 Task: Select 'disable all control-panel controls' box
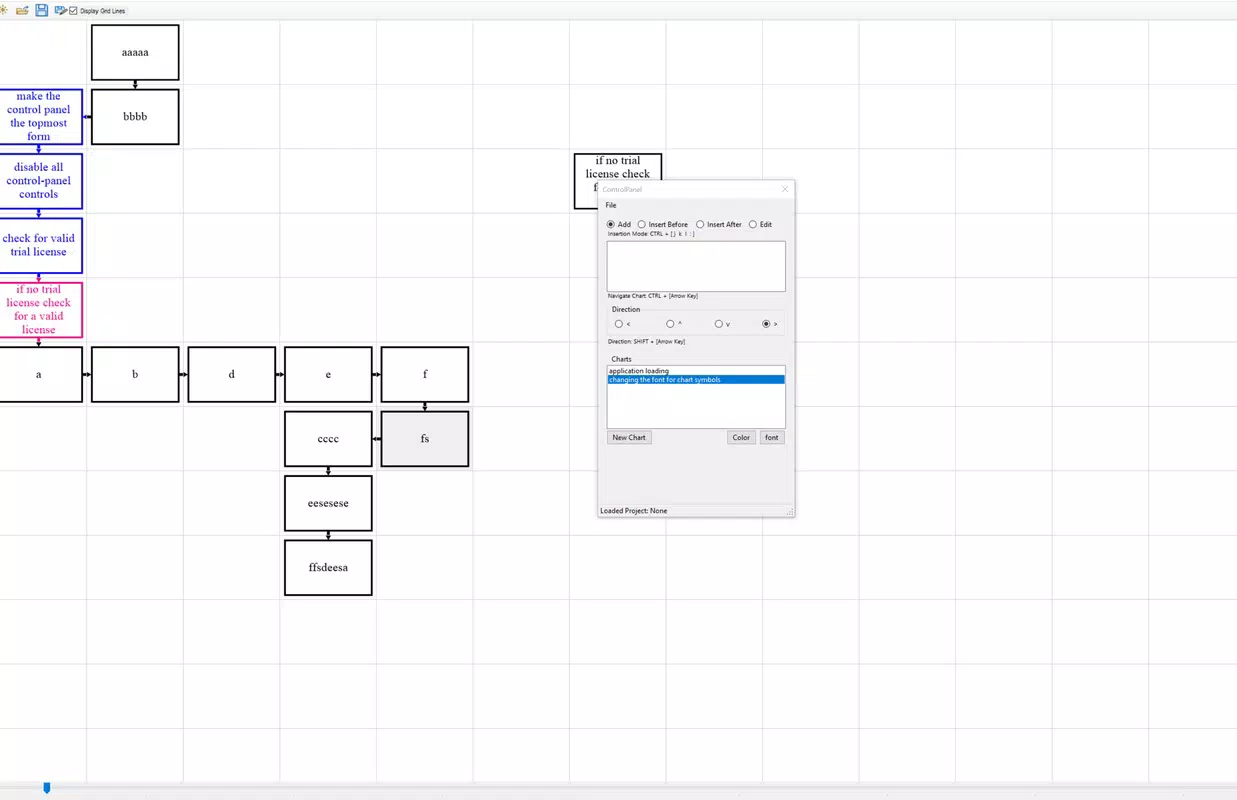(x=40, y=181)
